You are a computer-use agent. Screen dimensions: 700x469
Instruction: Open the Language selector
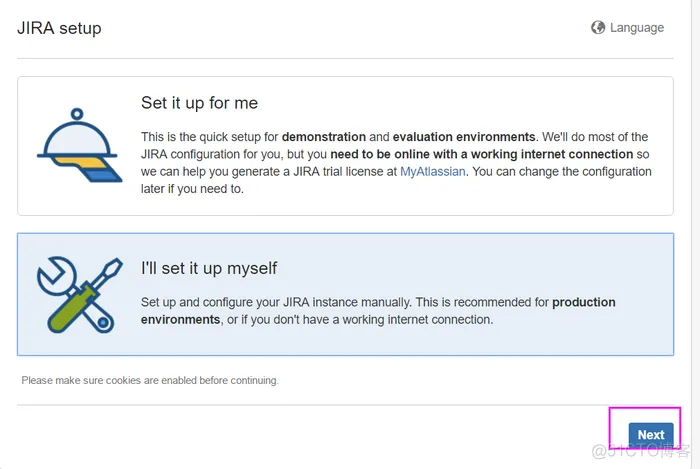pos(627,28)
